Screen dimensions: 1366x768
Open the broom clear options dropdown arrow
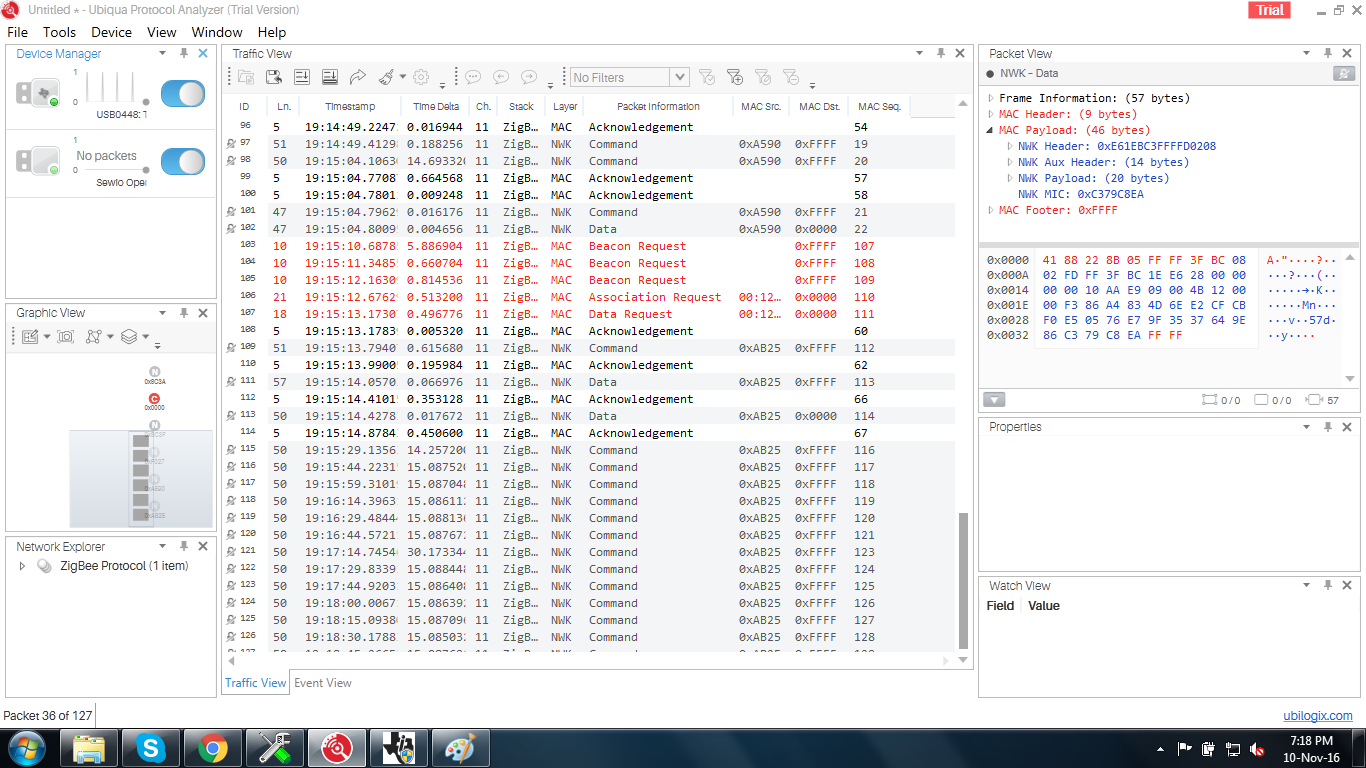[403, 77]
